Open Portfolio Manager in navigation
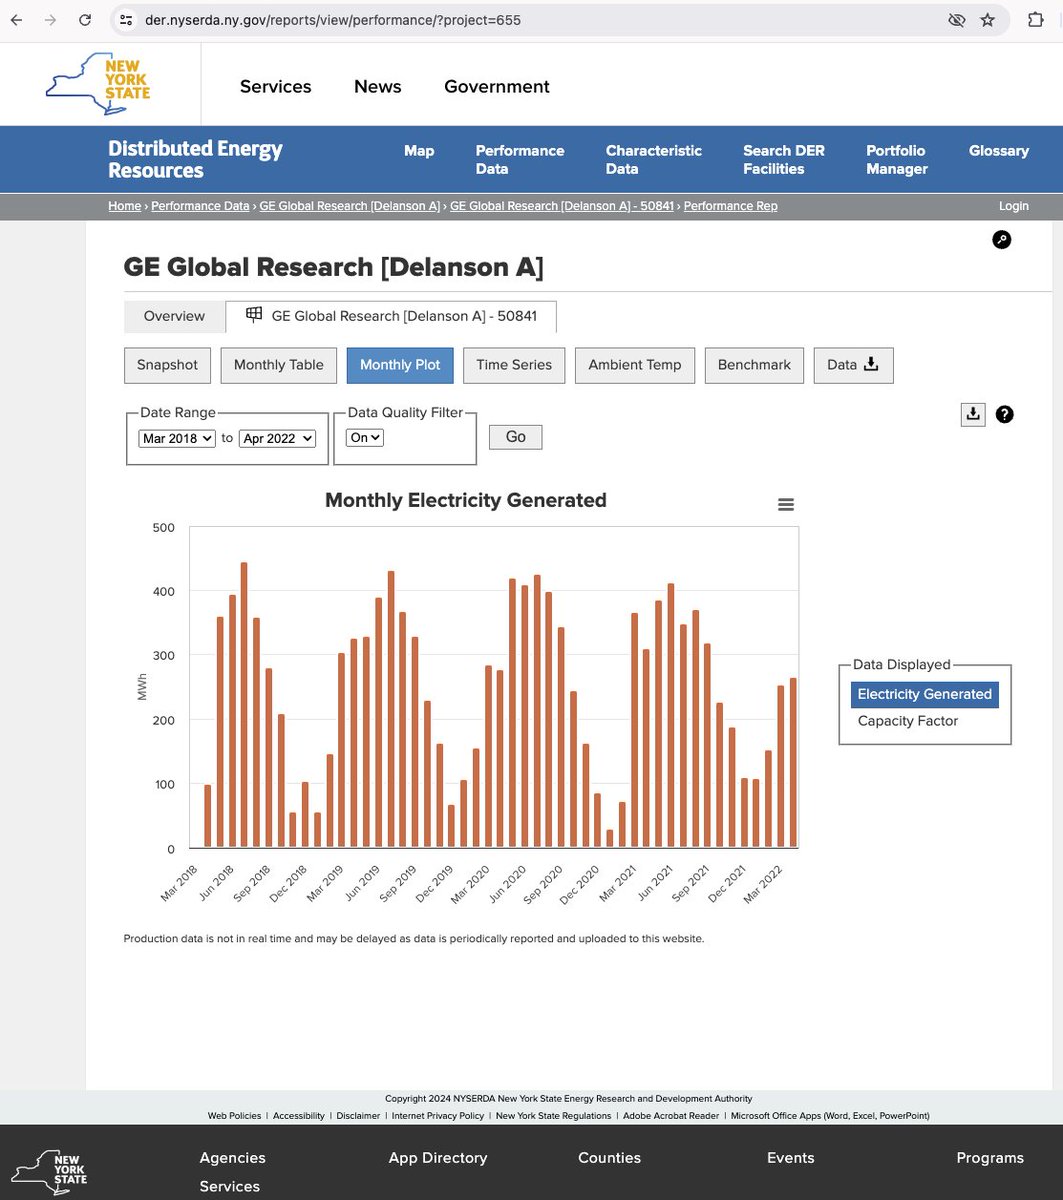The width and height of the screenshot is (1063, 1200). (x=897, y=160)
